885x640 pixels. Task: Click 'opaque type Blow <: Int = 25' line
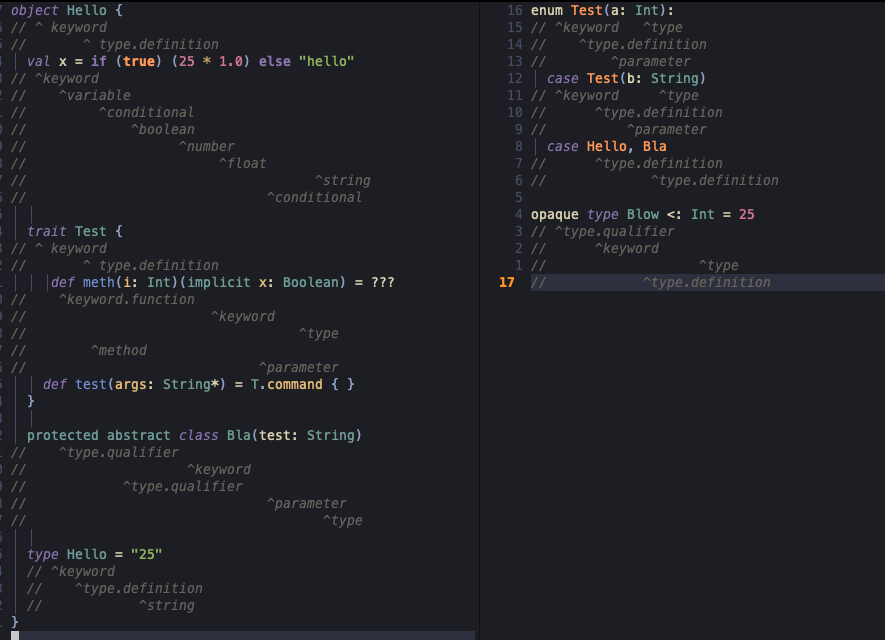pyautogui.click(x=642, y=214)
